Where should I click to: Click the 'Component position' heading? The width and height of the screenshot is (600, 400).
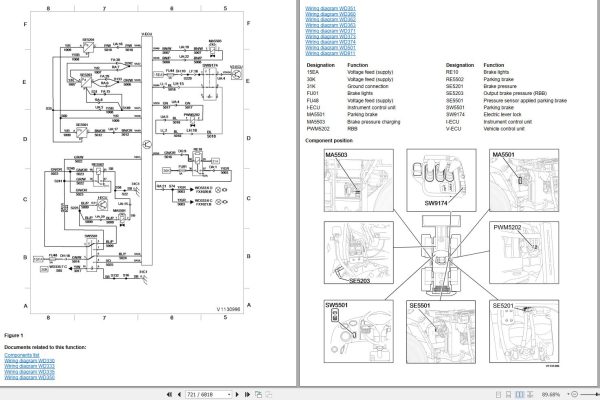coord(329,140)
